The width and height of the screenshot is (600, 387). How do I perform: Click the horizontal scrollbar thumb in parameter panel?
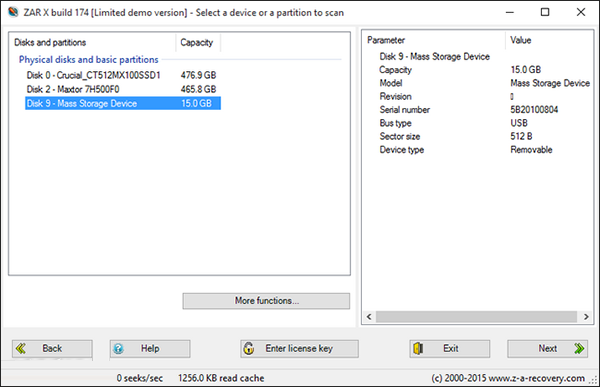click(476, 317)
